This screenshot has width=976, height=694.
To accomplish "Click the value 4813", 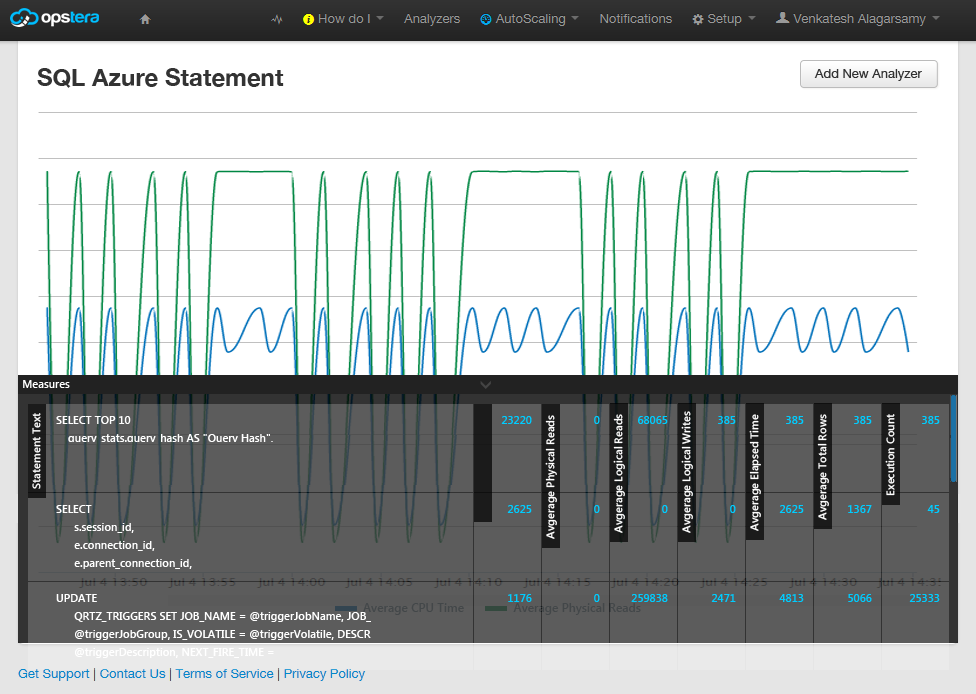I will coord(791,598).
